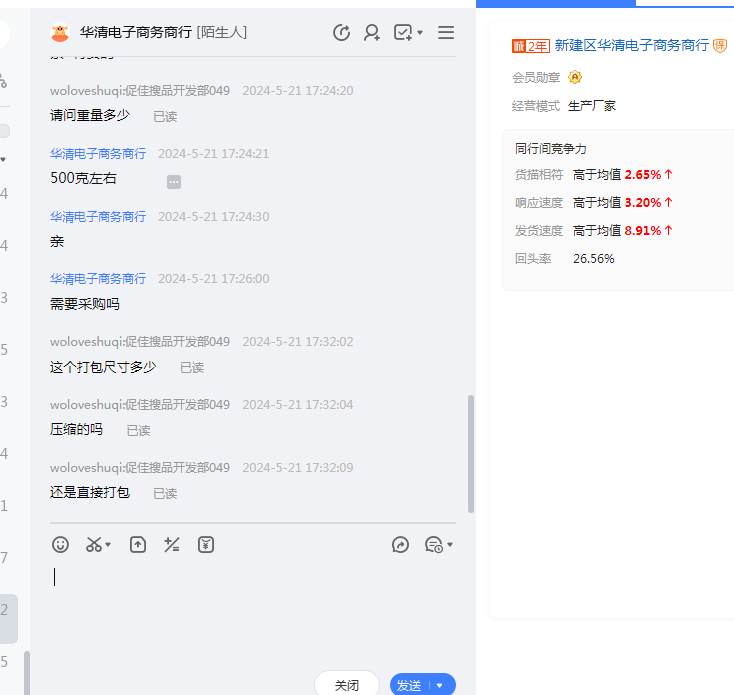Click the forward share arrow icon
This screenshot has height=695, width=734.
click(x=400, y=545)
